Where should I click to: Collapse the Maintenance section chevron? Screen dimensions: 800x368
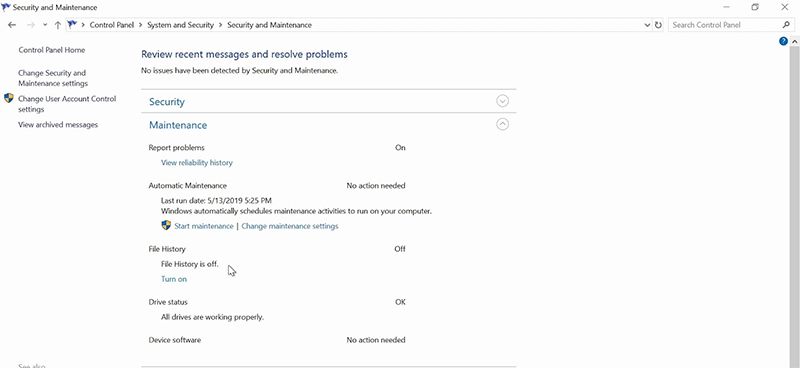click(503, 124)
